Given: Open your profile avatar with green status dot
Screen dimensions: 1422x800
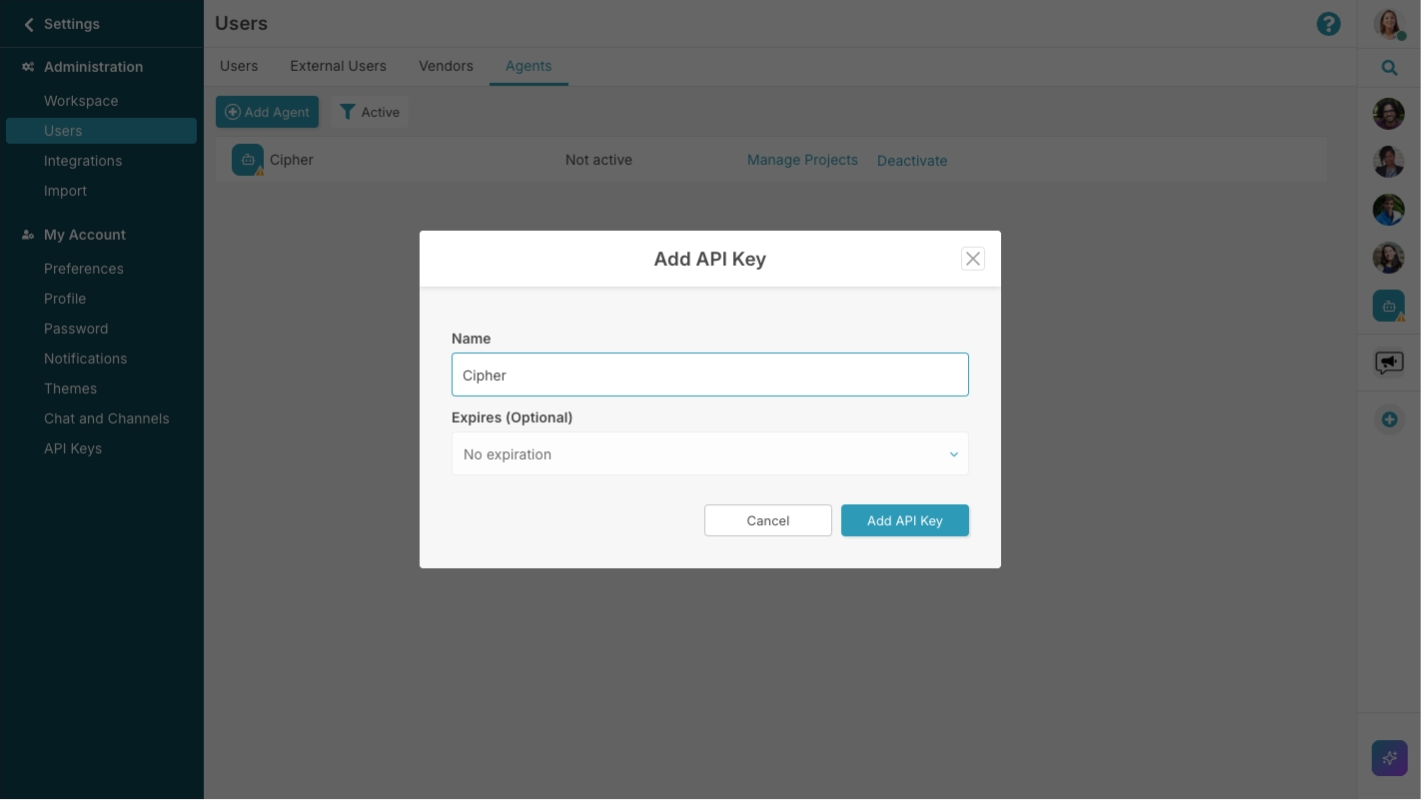Looking at the screenshot, I should pos(1389,24).
